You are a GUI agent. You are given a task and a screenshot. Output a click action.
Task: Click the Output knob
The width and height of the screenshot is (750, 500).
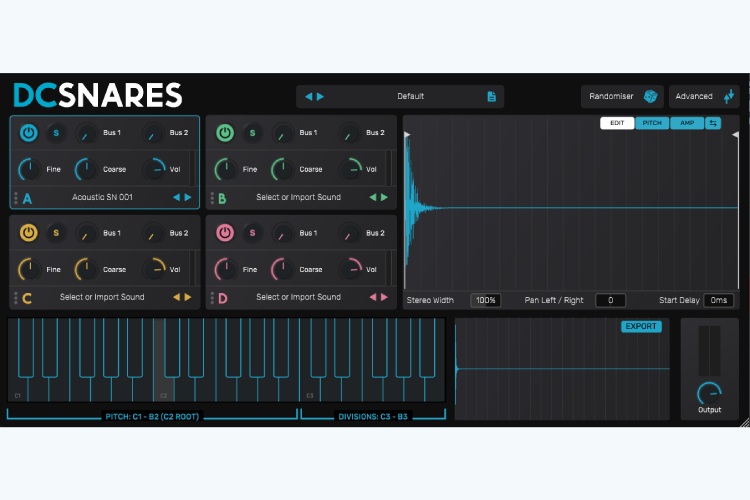pyautogui.click(x=709, y=394)
